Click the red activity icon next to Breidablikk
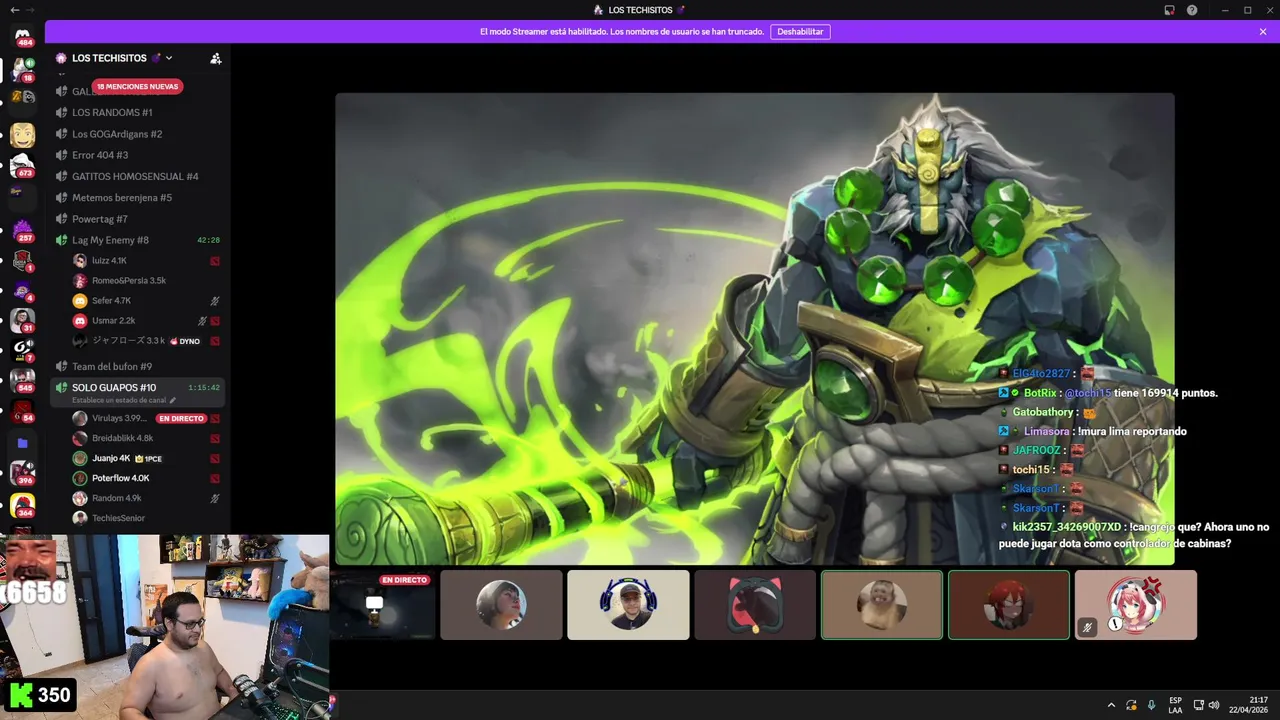Viewport: 1280px width, 720px height. click(215, 438)
